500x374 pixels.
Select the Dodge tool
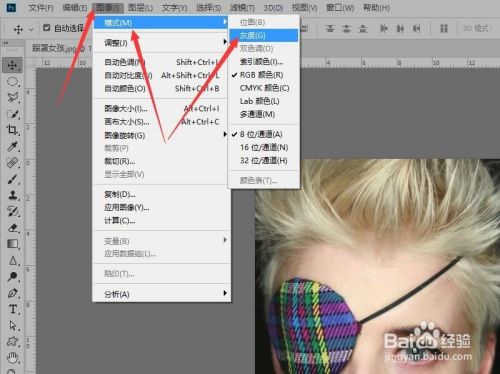click(13, 276)
